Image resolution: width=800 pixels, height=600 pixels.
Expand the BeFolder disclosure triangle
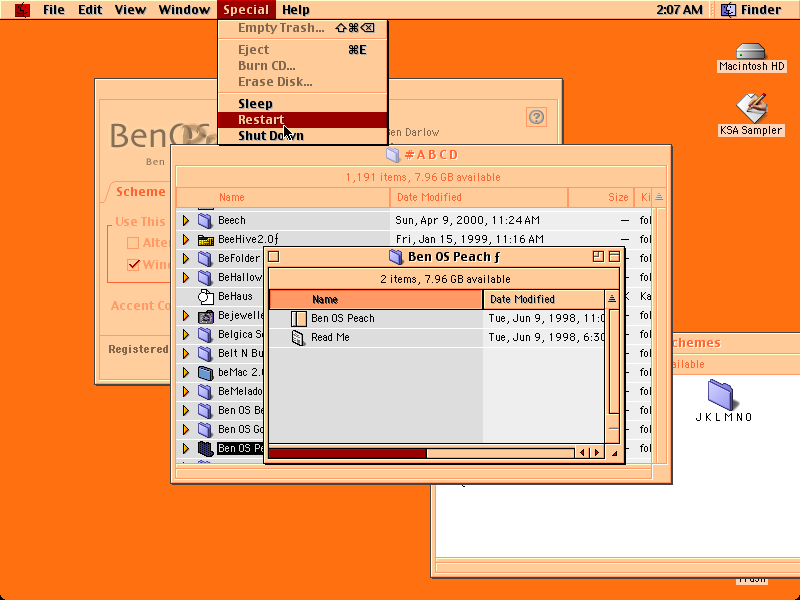(x=186, y=258)
